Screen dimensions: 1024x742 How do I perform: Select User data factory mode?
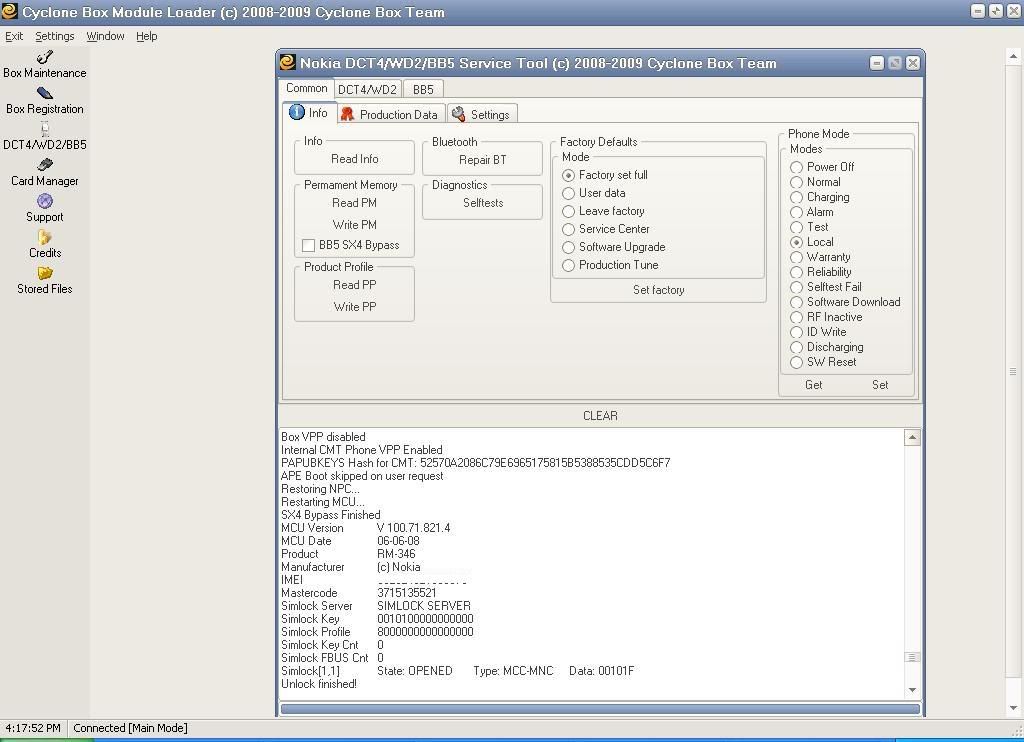pos(568,193)
